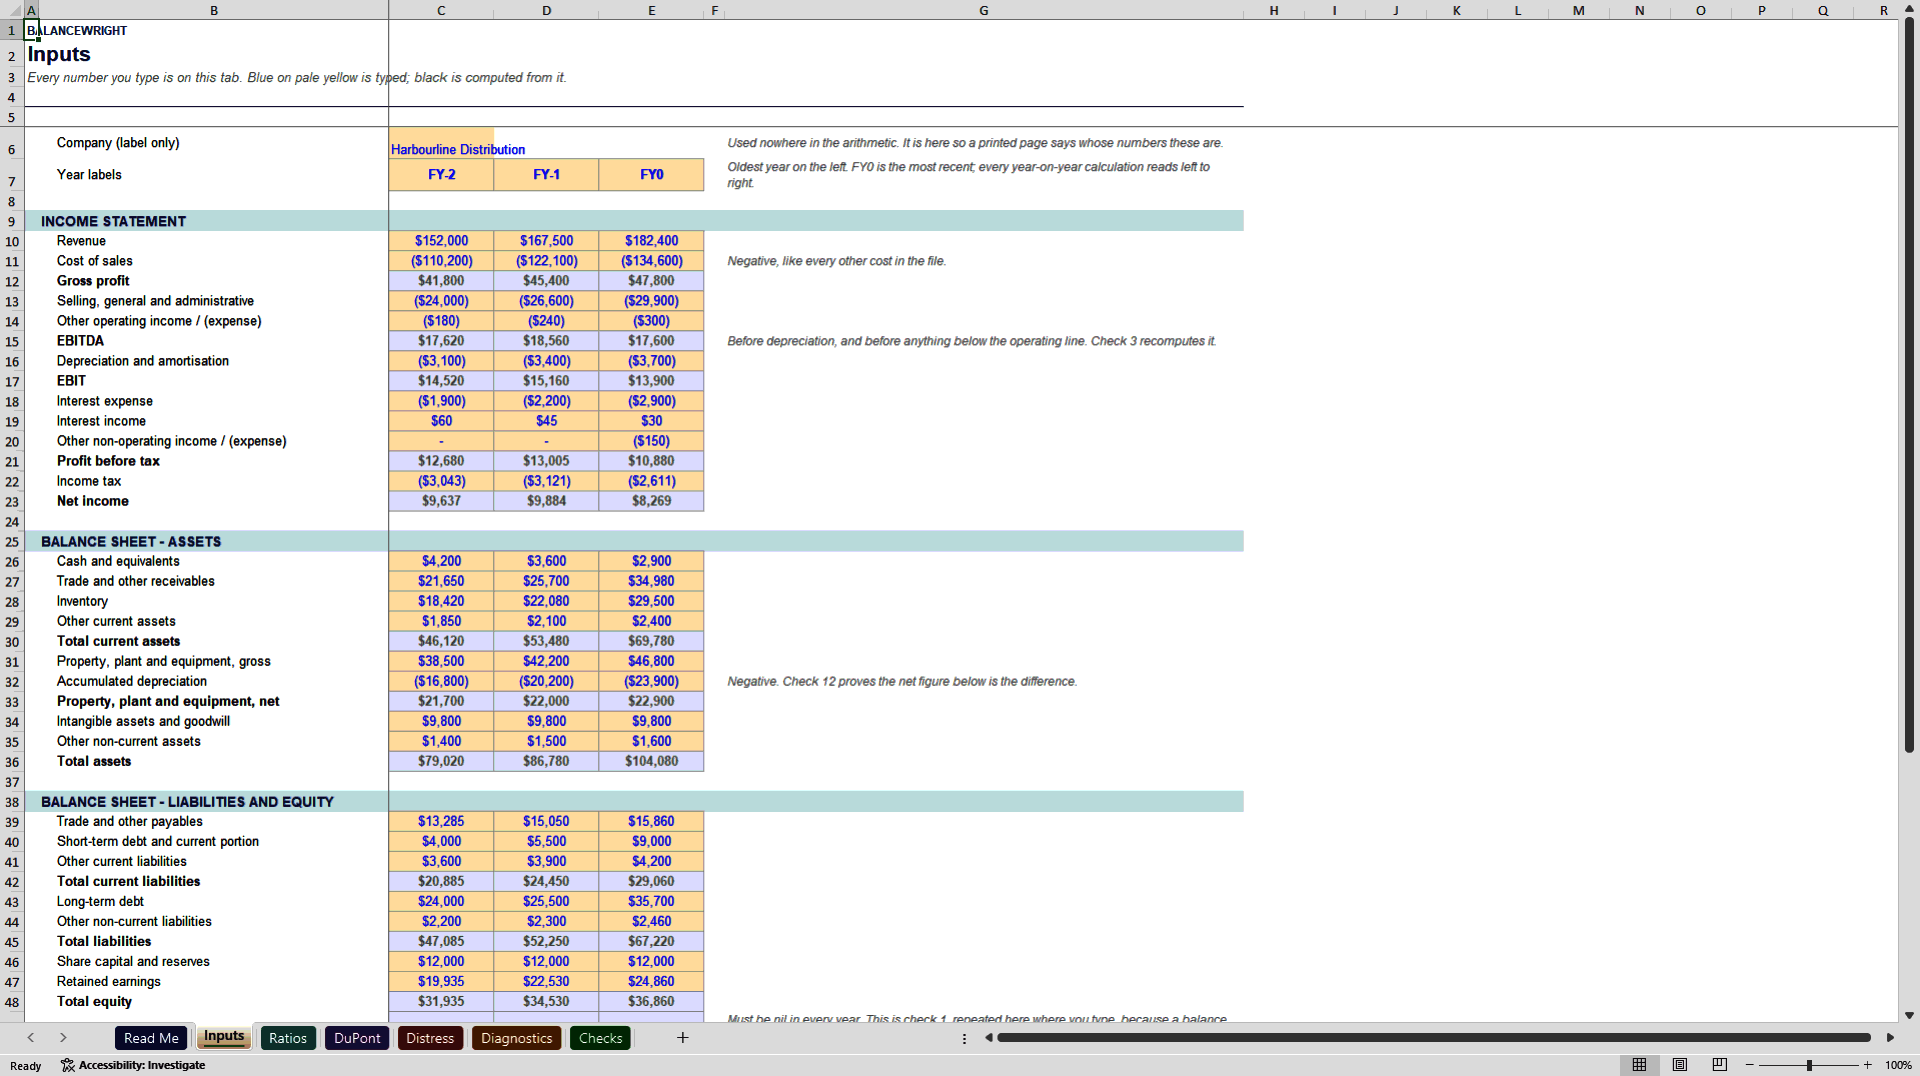Go to previous sheet tab arrow
This screenshot has width=1920, height=1076.
(x=31, y=1038)
